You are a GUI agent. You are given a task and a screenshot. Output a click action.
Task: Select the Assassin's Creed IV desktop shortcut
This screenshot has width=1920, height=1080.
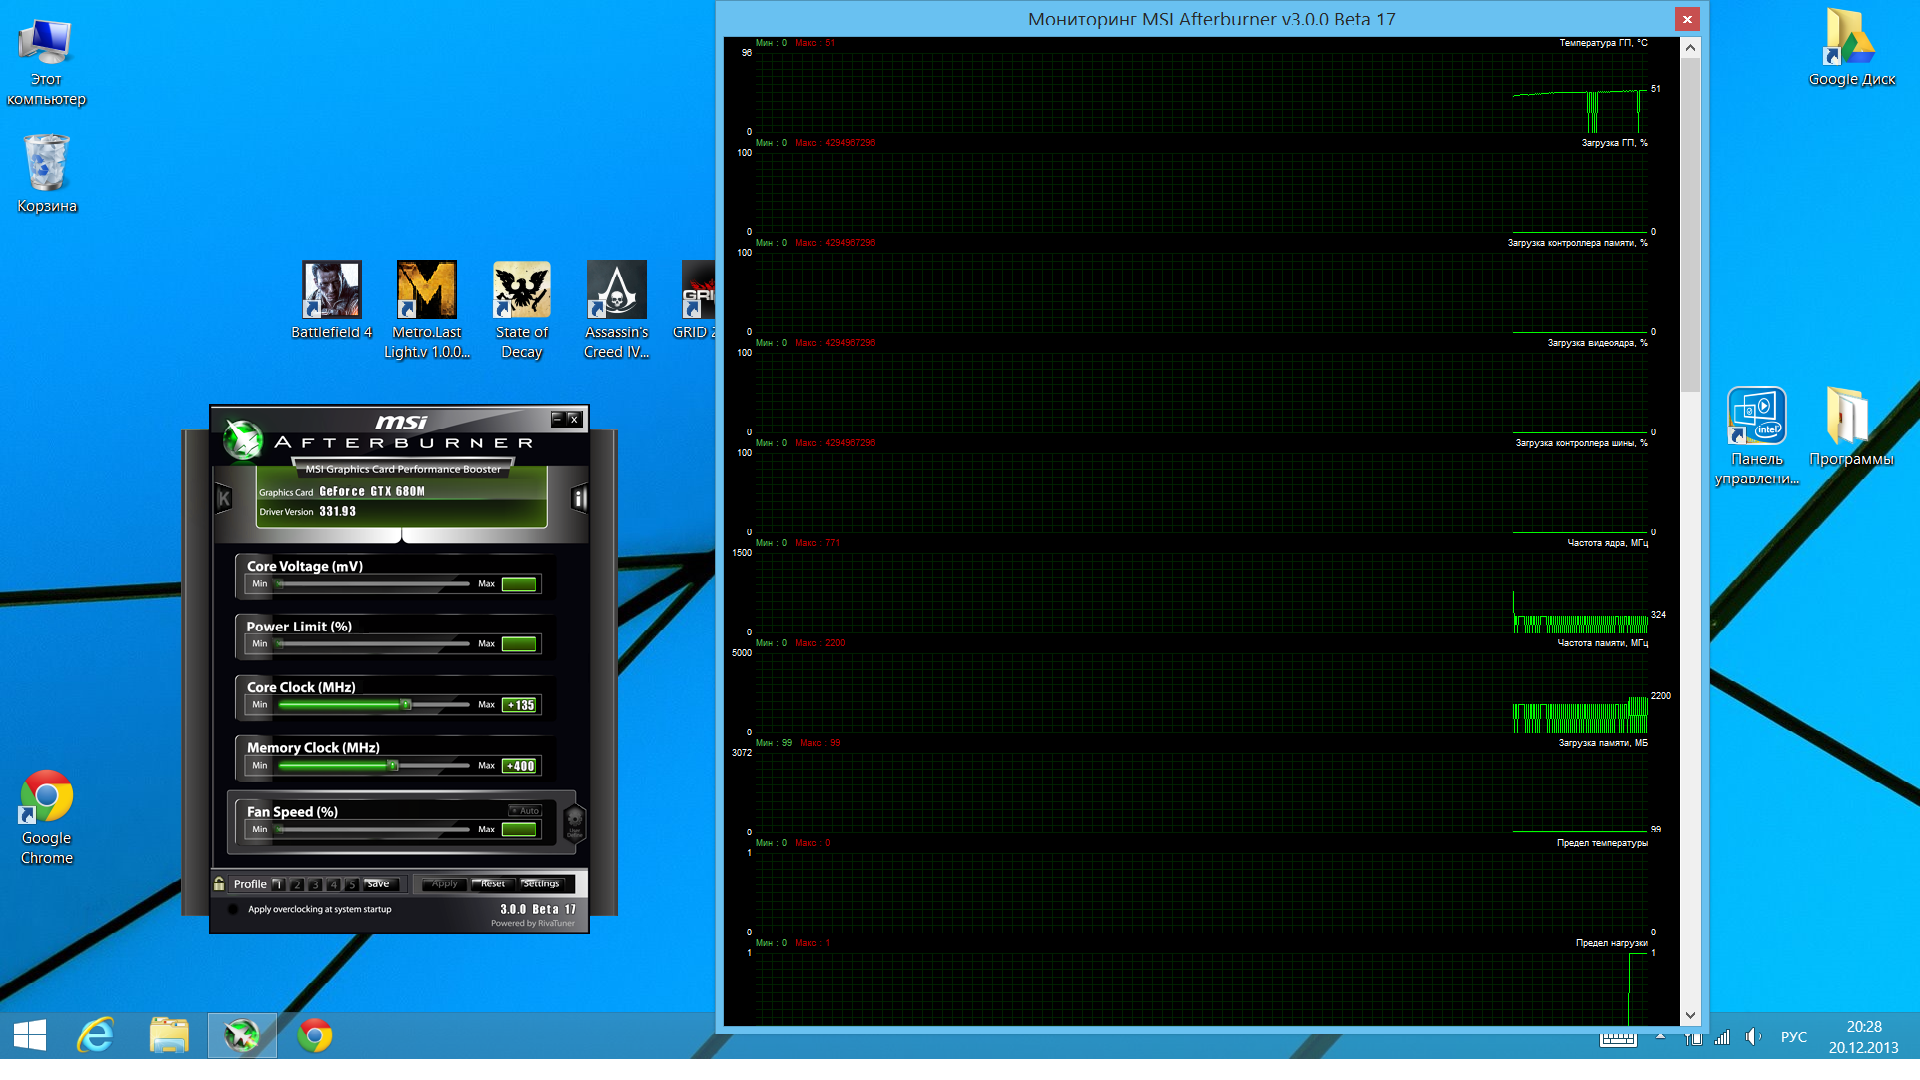(x=617, y=310)
